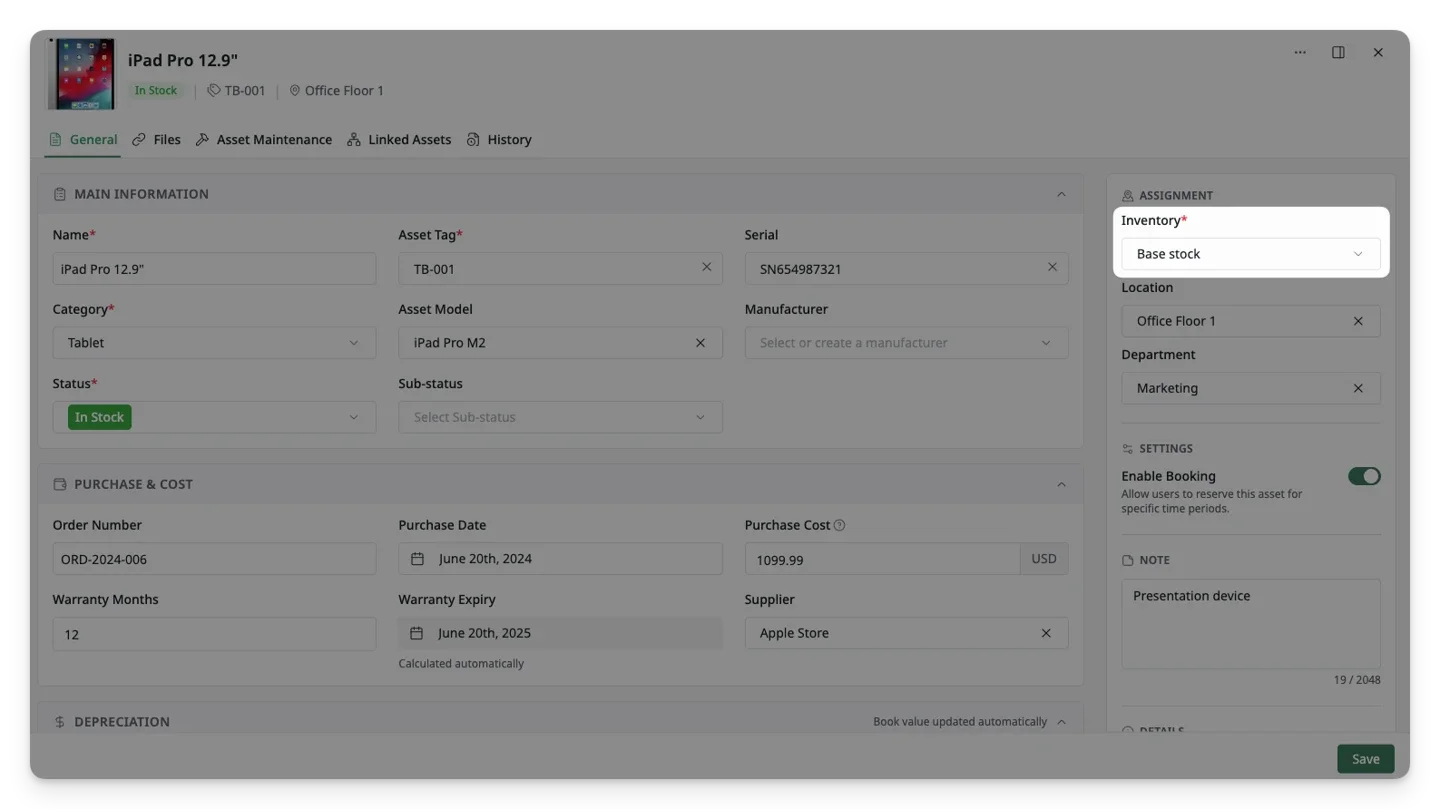Remove the Marketing department selection
Viewport: 1440px width, 809px height.
pyautogui.click(x=1358, y=388)
